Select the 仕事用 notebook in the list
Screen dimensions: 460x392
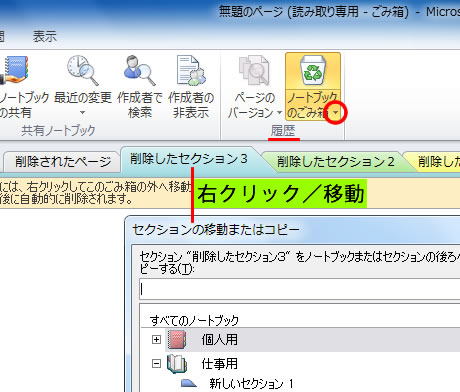(220, 363)
